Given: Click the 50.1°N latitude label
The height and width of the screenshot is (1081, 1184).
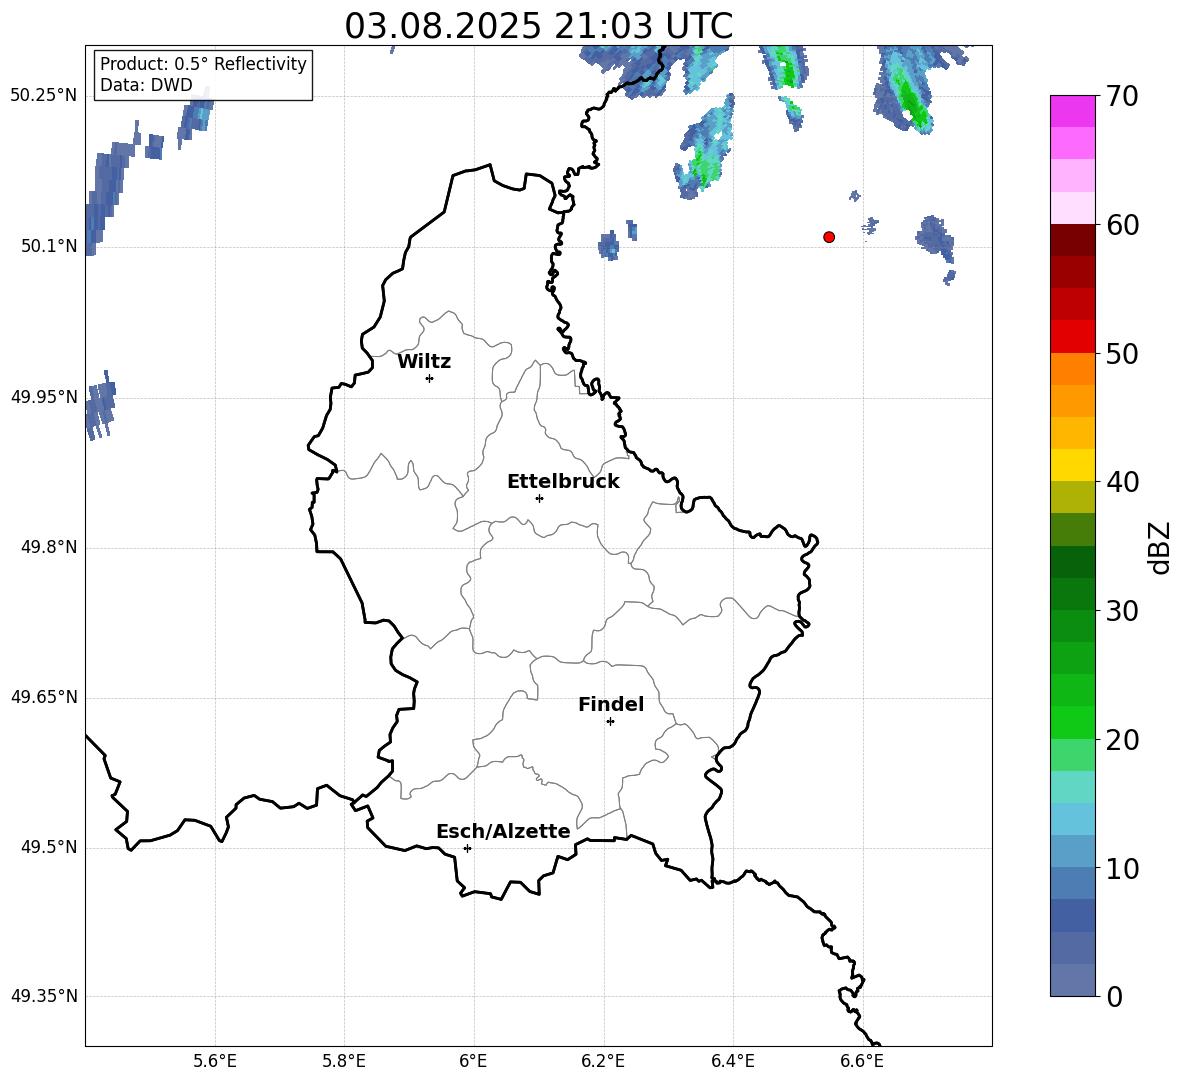Looking at the screenshot, I should pos(49,246).
